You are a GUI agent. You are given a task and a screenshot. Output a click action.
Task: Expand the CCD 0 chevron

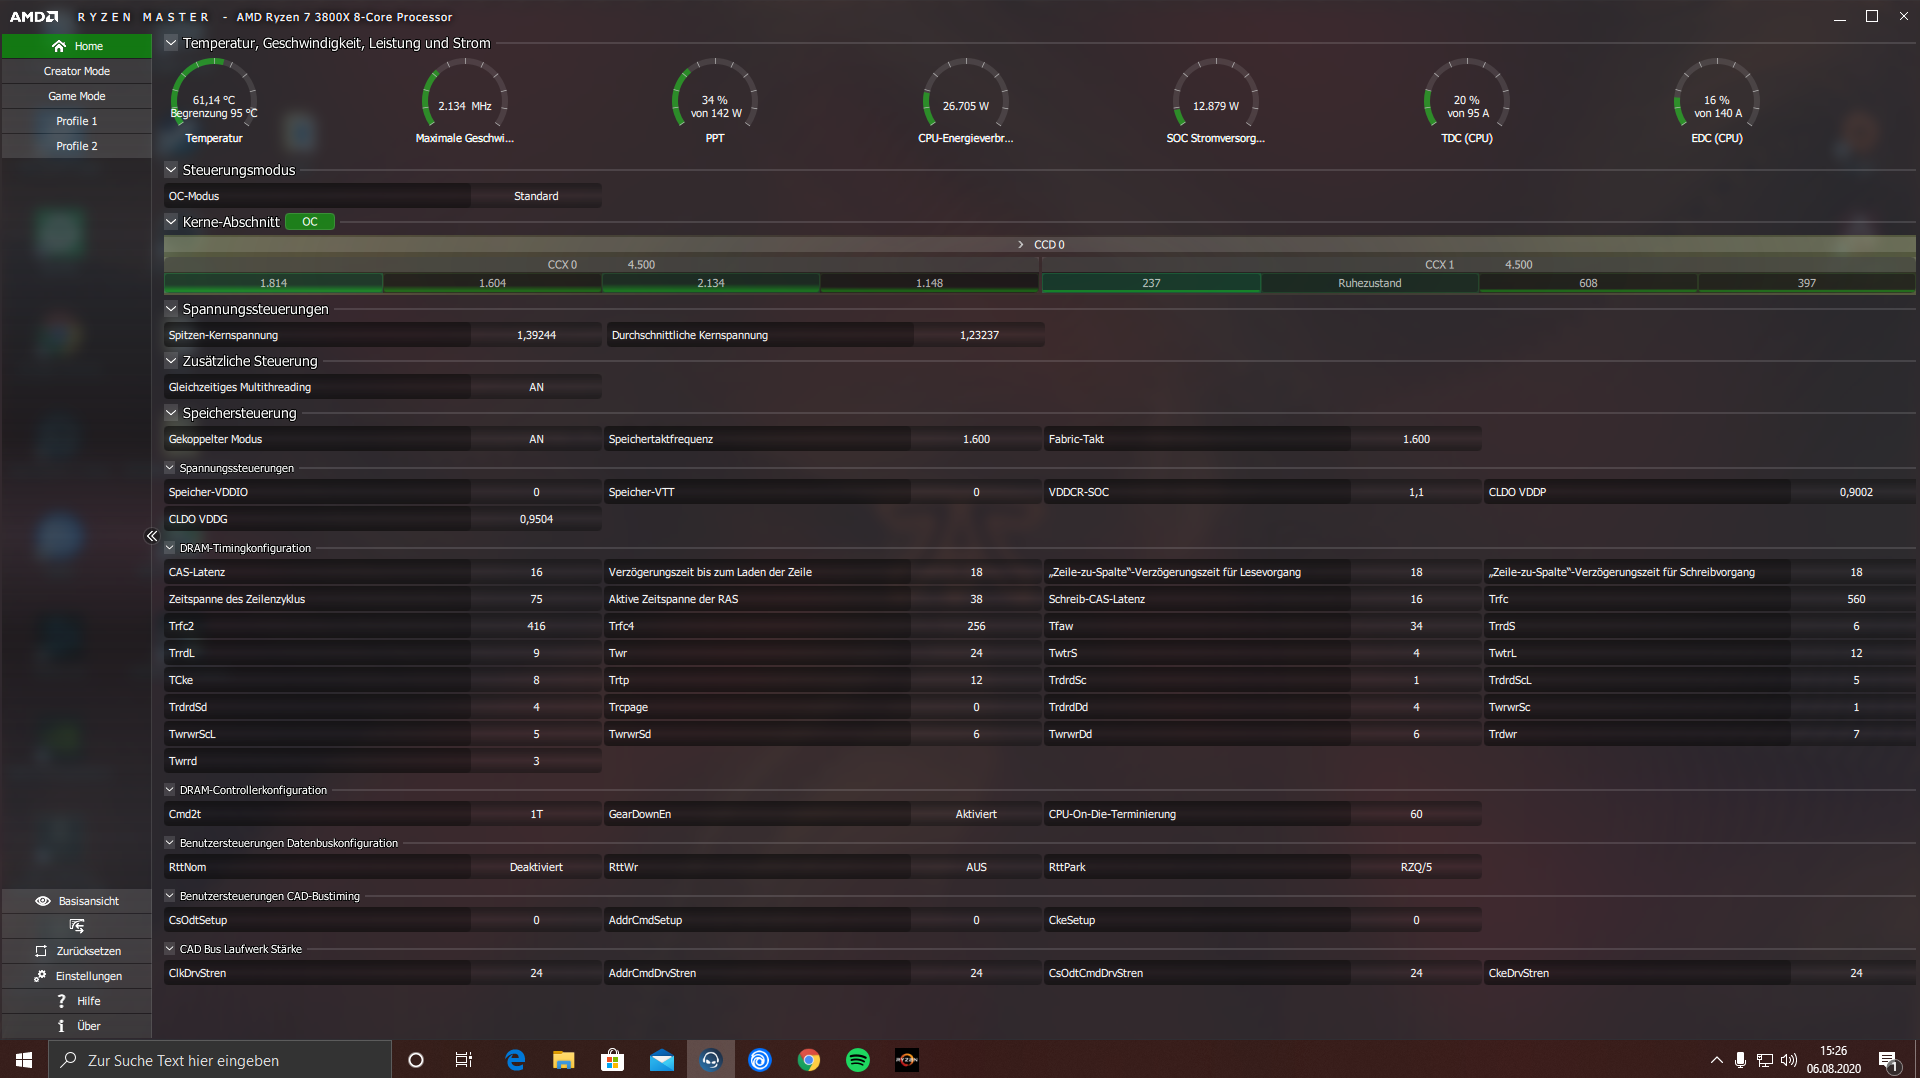[1020, 245]
